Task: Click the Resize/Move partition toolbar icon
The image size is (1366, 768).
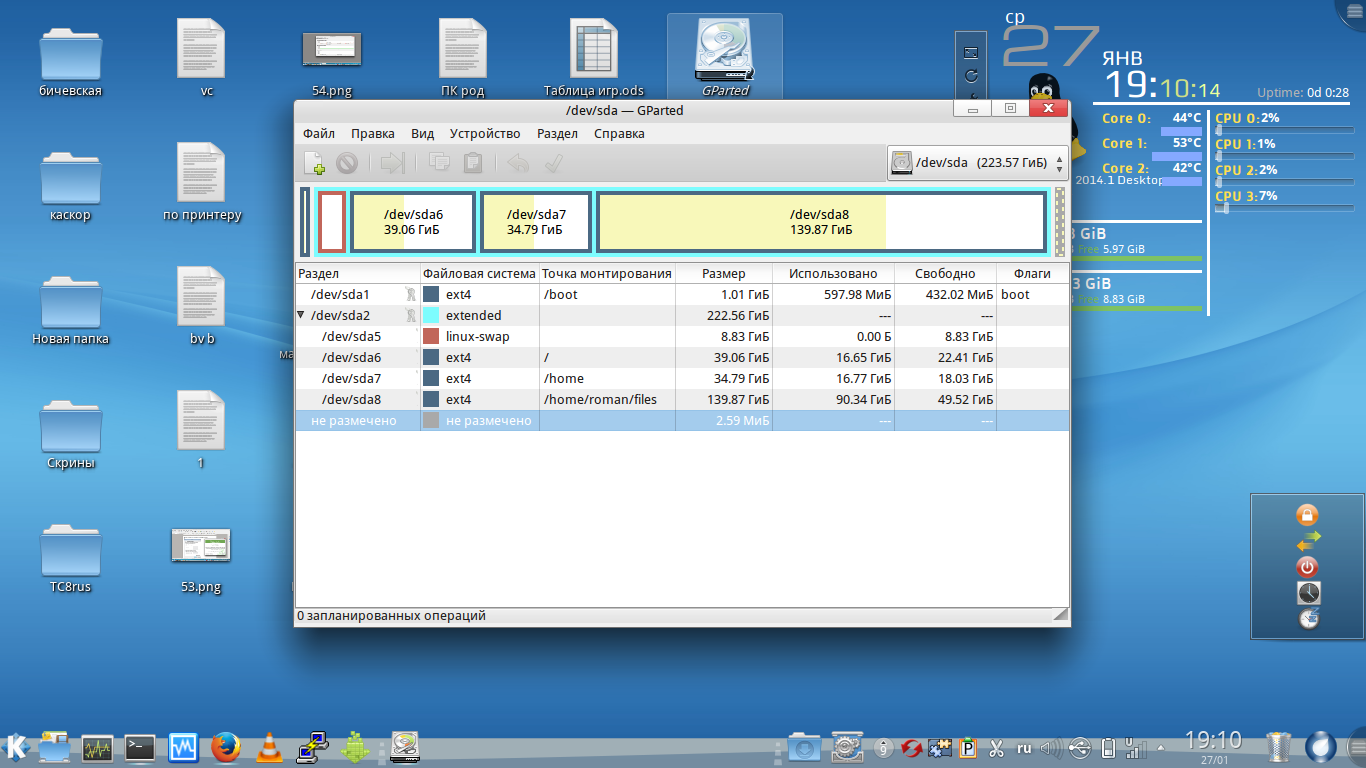Action: [x=391, y=163]
